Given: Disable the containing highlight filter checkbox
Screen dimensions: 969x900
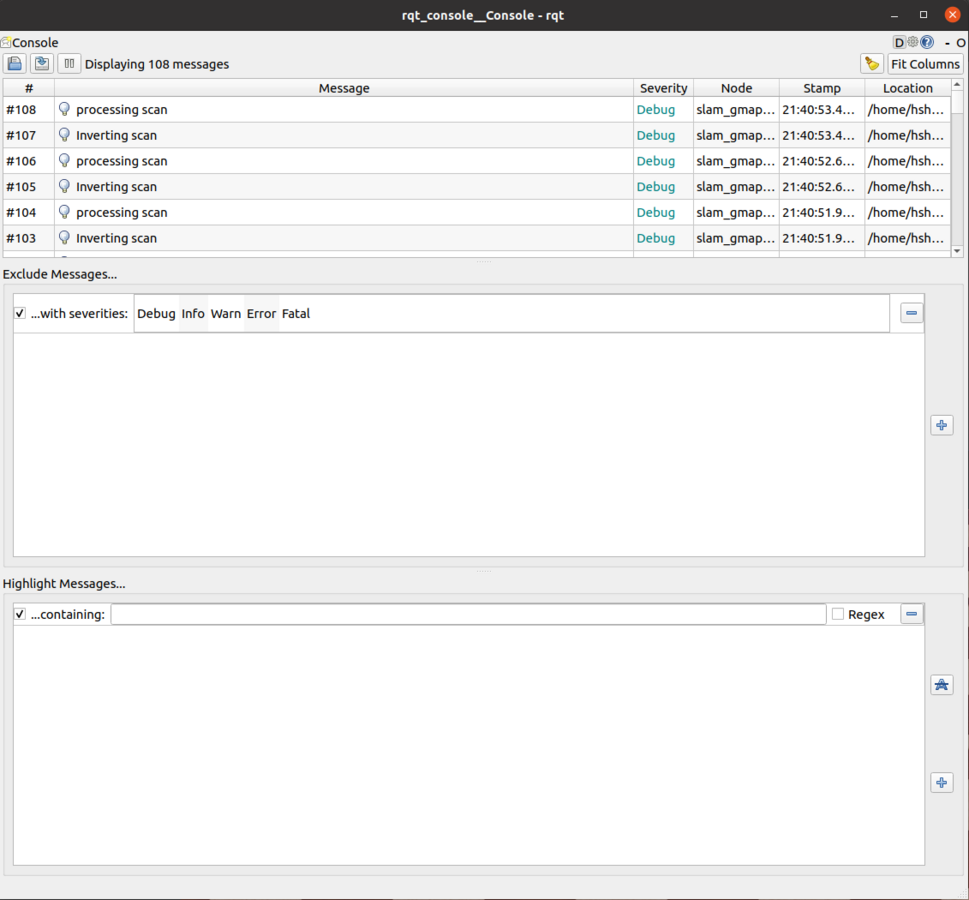Looking at the screenshot, I should click(x=20, y=614).
